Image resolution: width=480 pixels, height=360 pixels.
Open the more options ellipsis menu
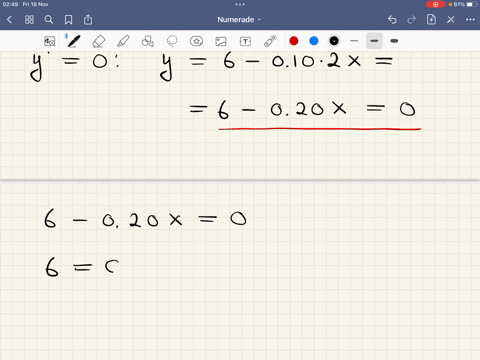[470, 20]
